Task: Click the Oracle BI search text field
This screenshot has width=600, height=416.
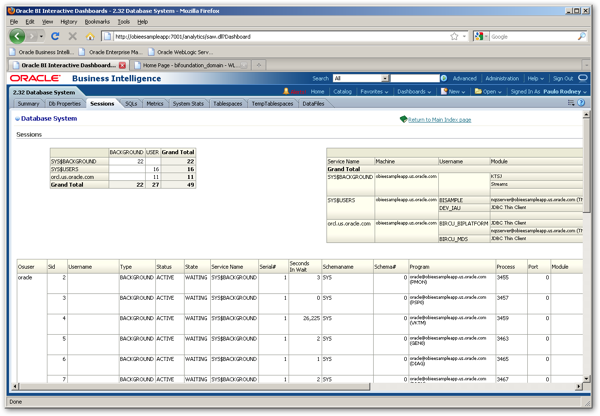Action: pyautogui.click(x=415, y=78)
